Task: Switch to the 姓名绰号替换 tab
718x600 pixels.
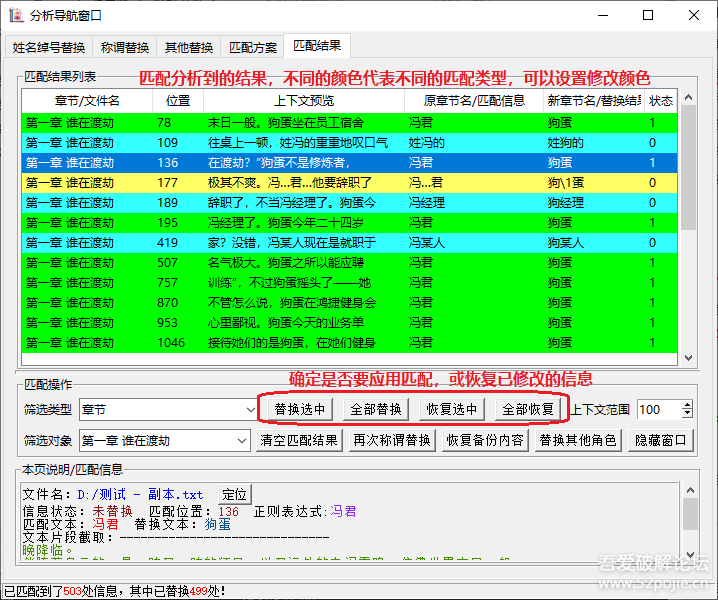Action: (x=49, y=47)
